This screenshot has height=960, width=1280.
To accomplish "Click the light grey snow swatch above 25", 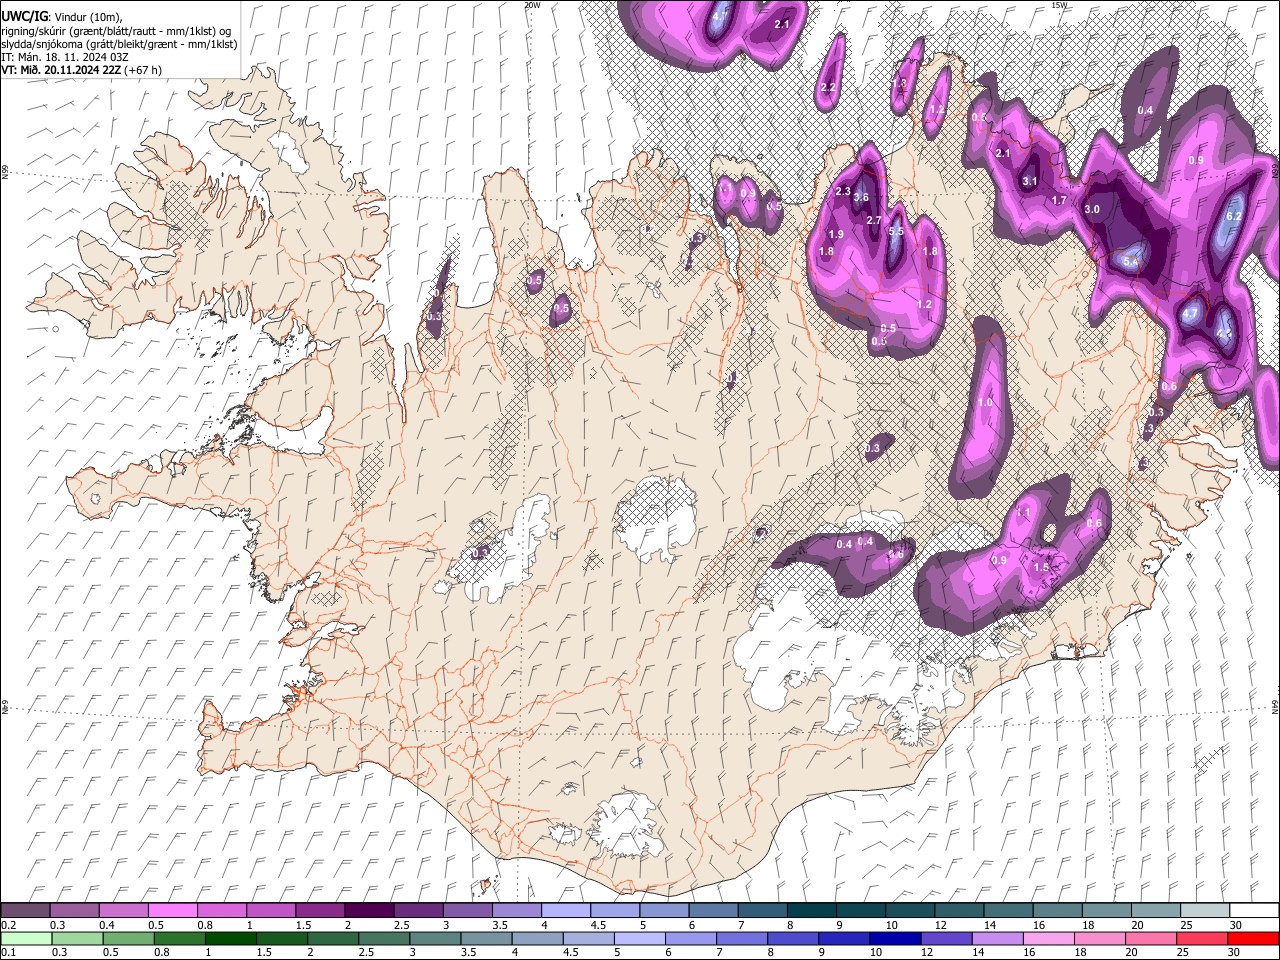I will pos(1205,911).
